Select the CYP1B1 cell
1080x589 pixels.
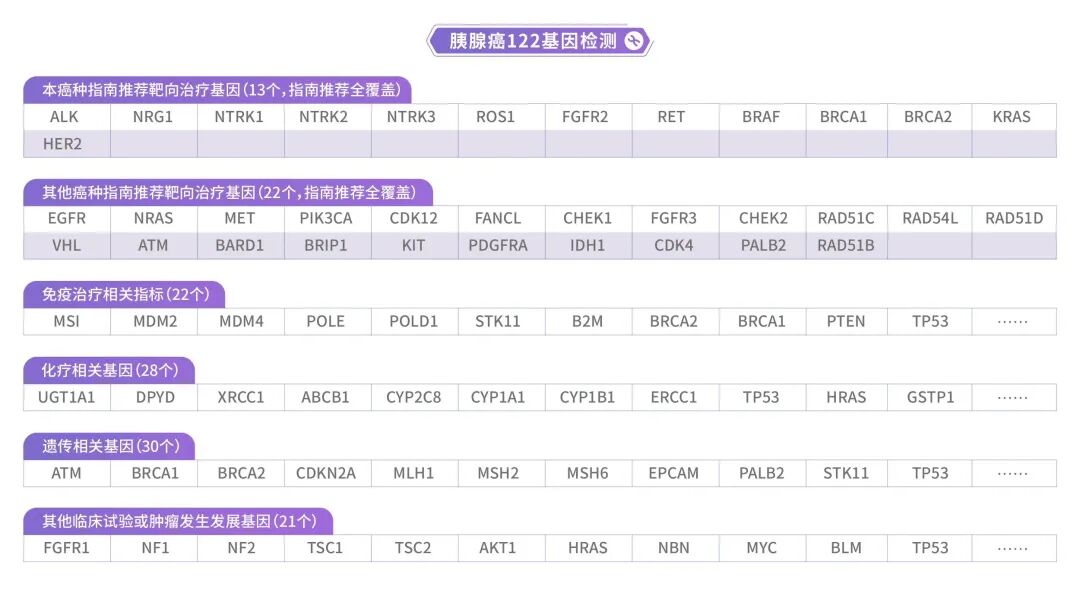588,397
